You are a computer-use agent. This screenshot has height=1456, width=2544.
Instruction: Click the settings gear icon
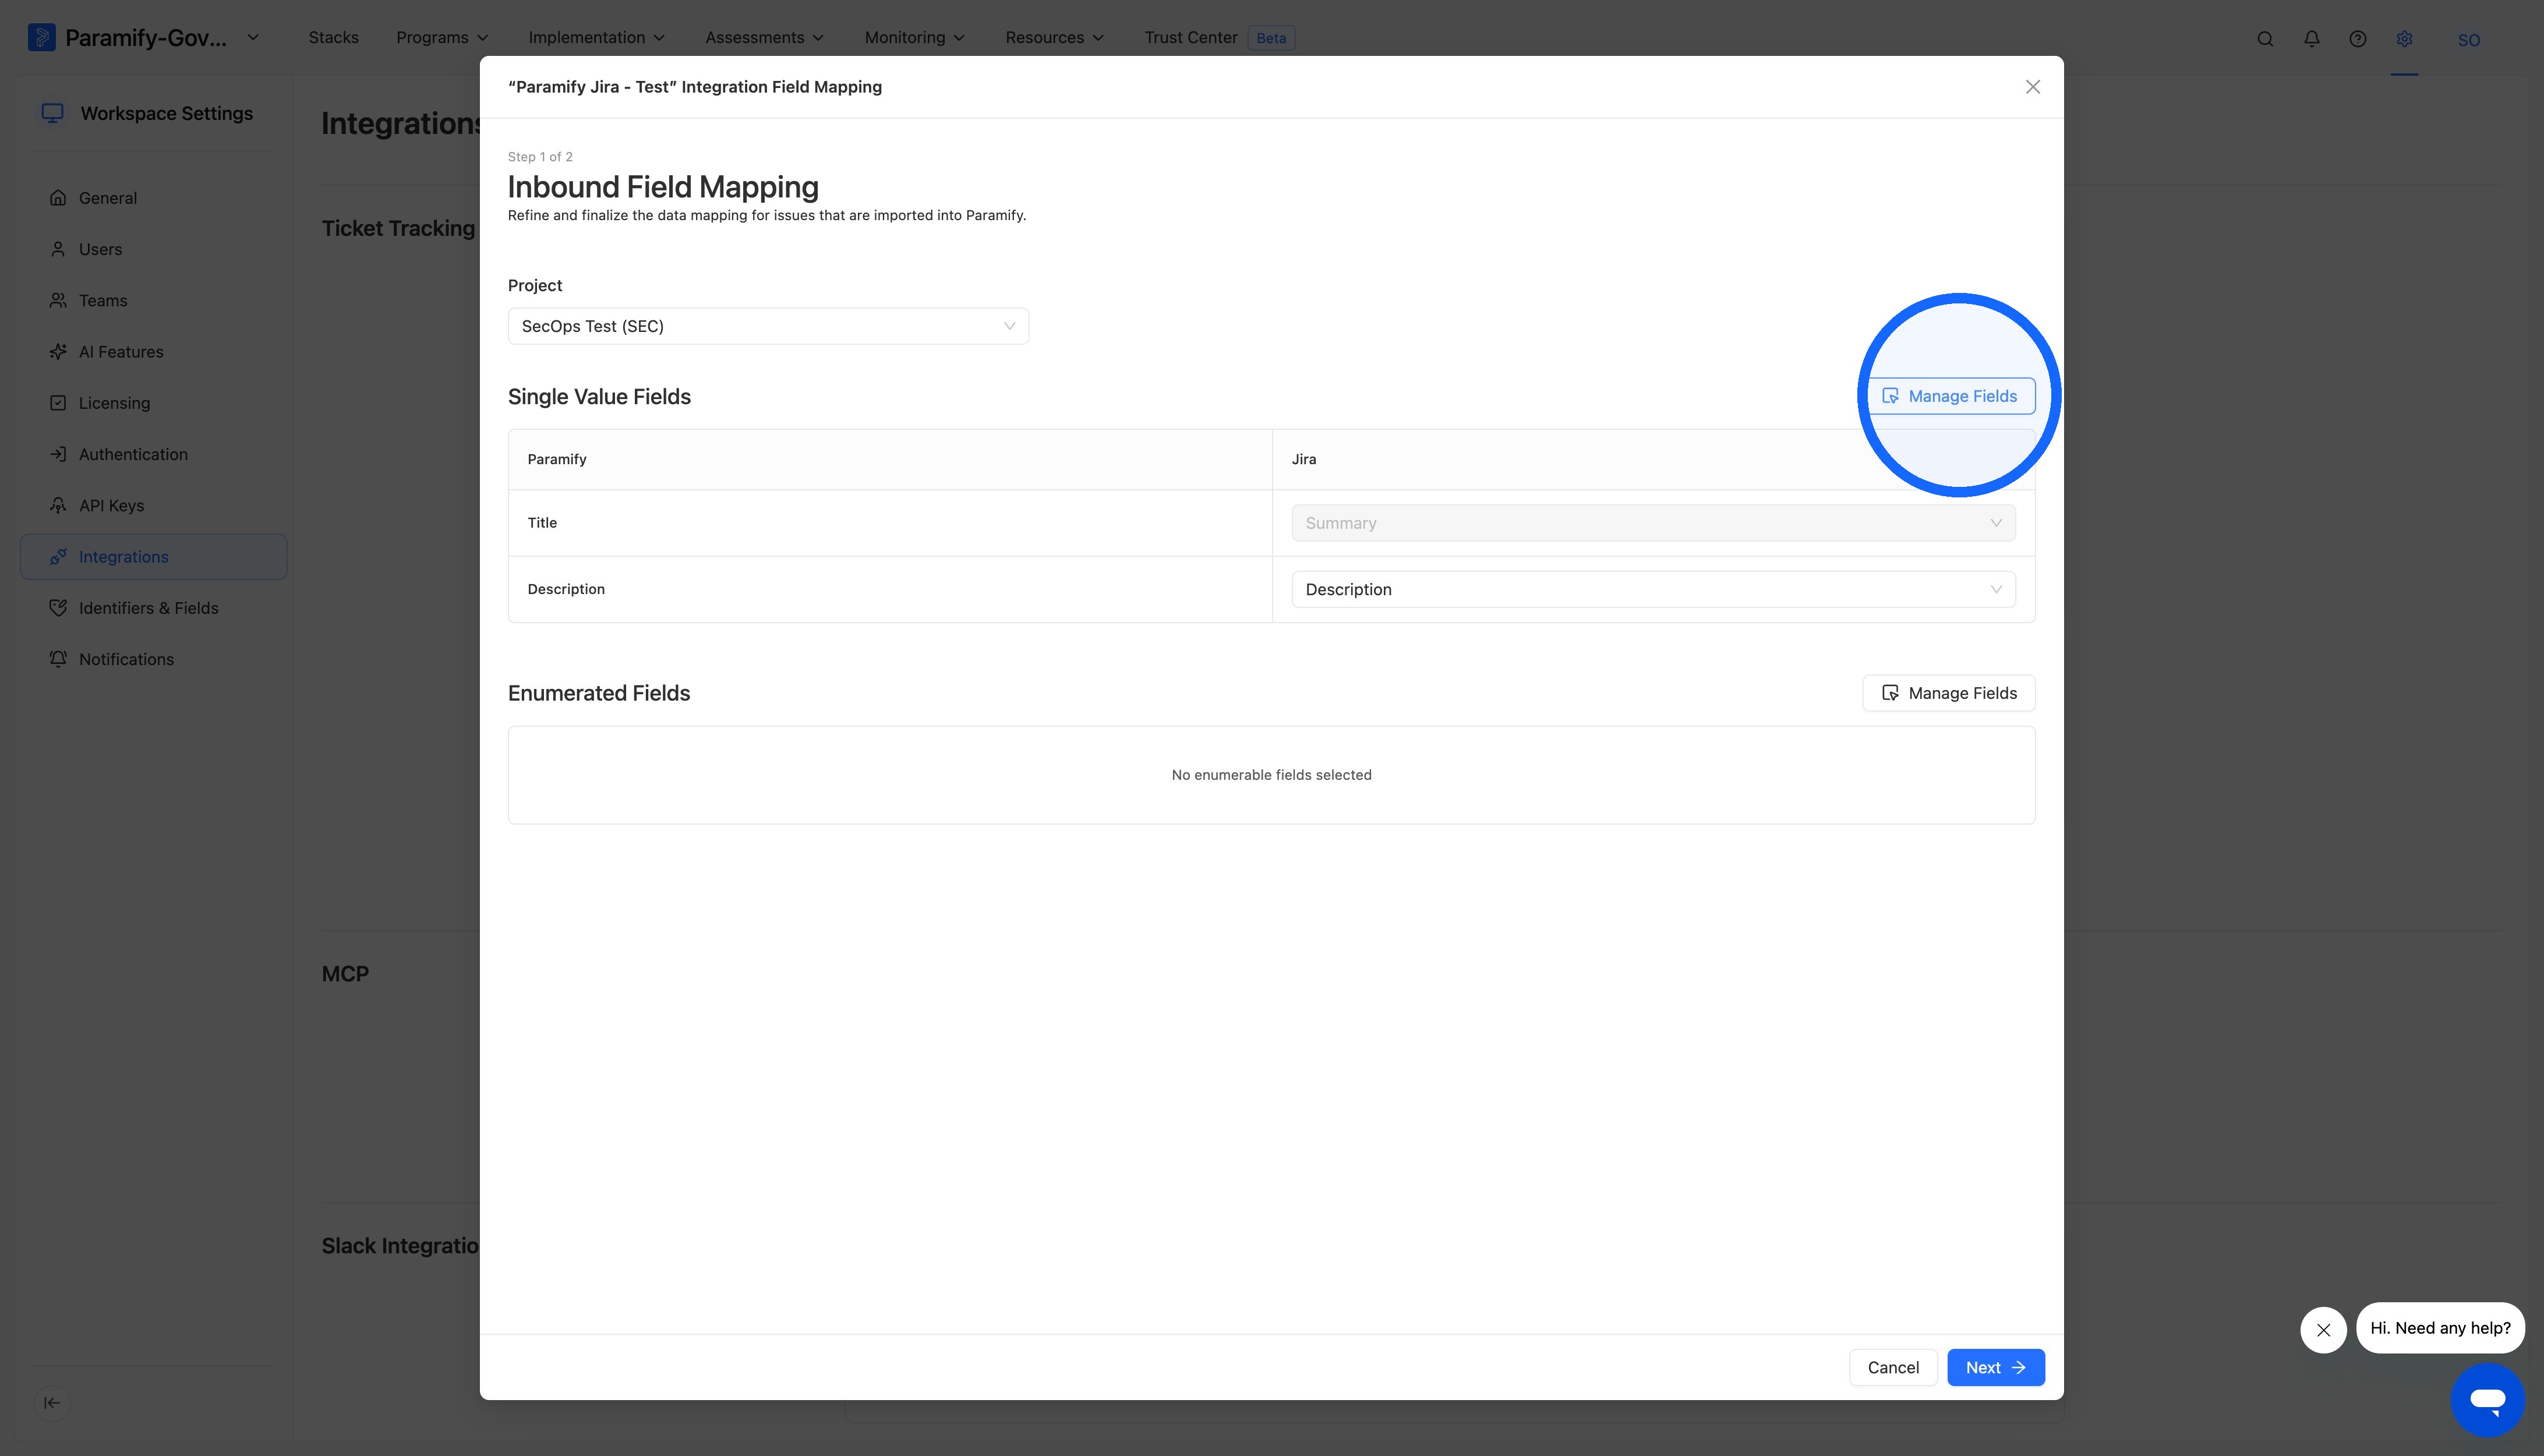pyautogui.click(x=2404, y=39)
